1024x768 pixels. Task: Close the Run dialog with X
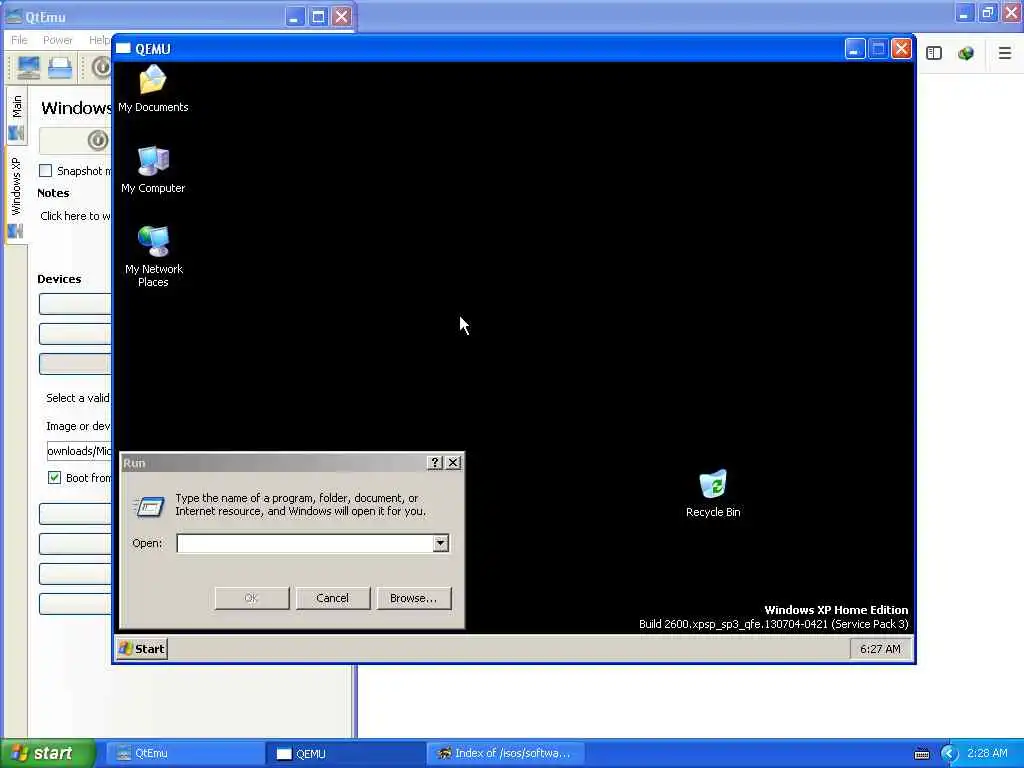pos(453,462)
